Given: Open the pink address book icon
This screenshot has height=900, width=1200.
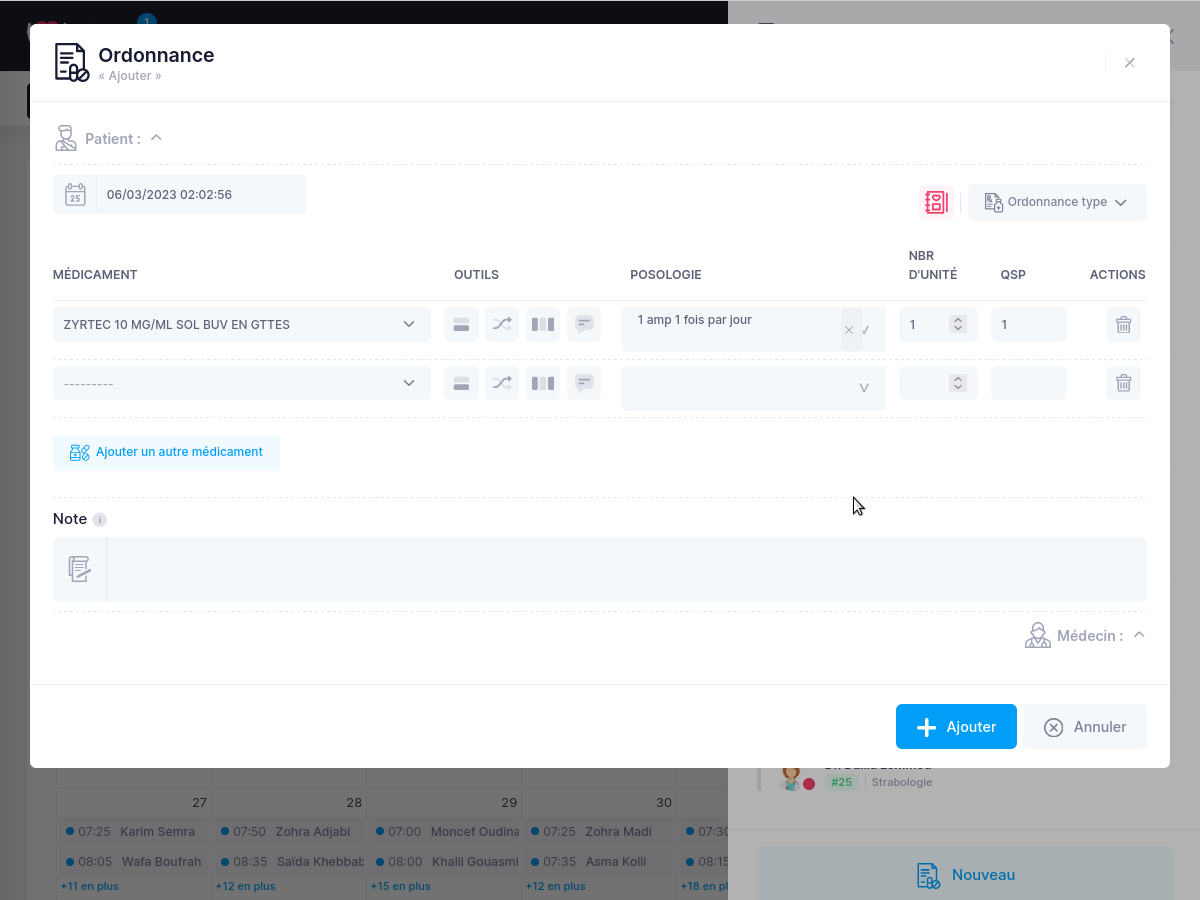Looking at the screenshot, I should (x=936, y=202).
